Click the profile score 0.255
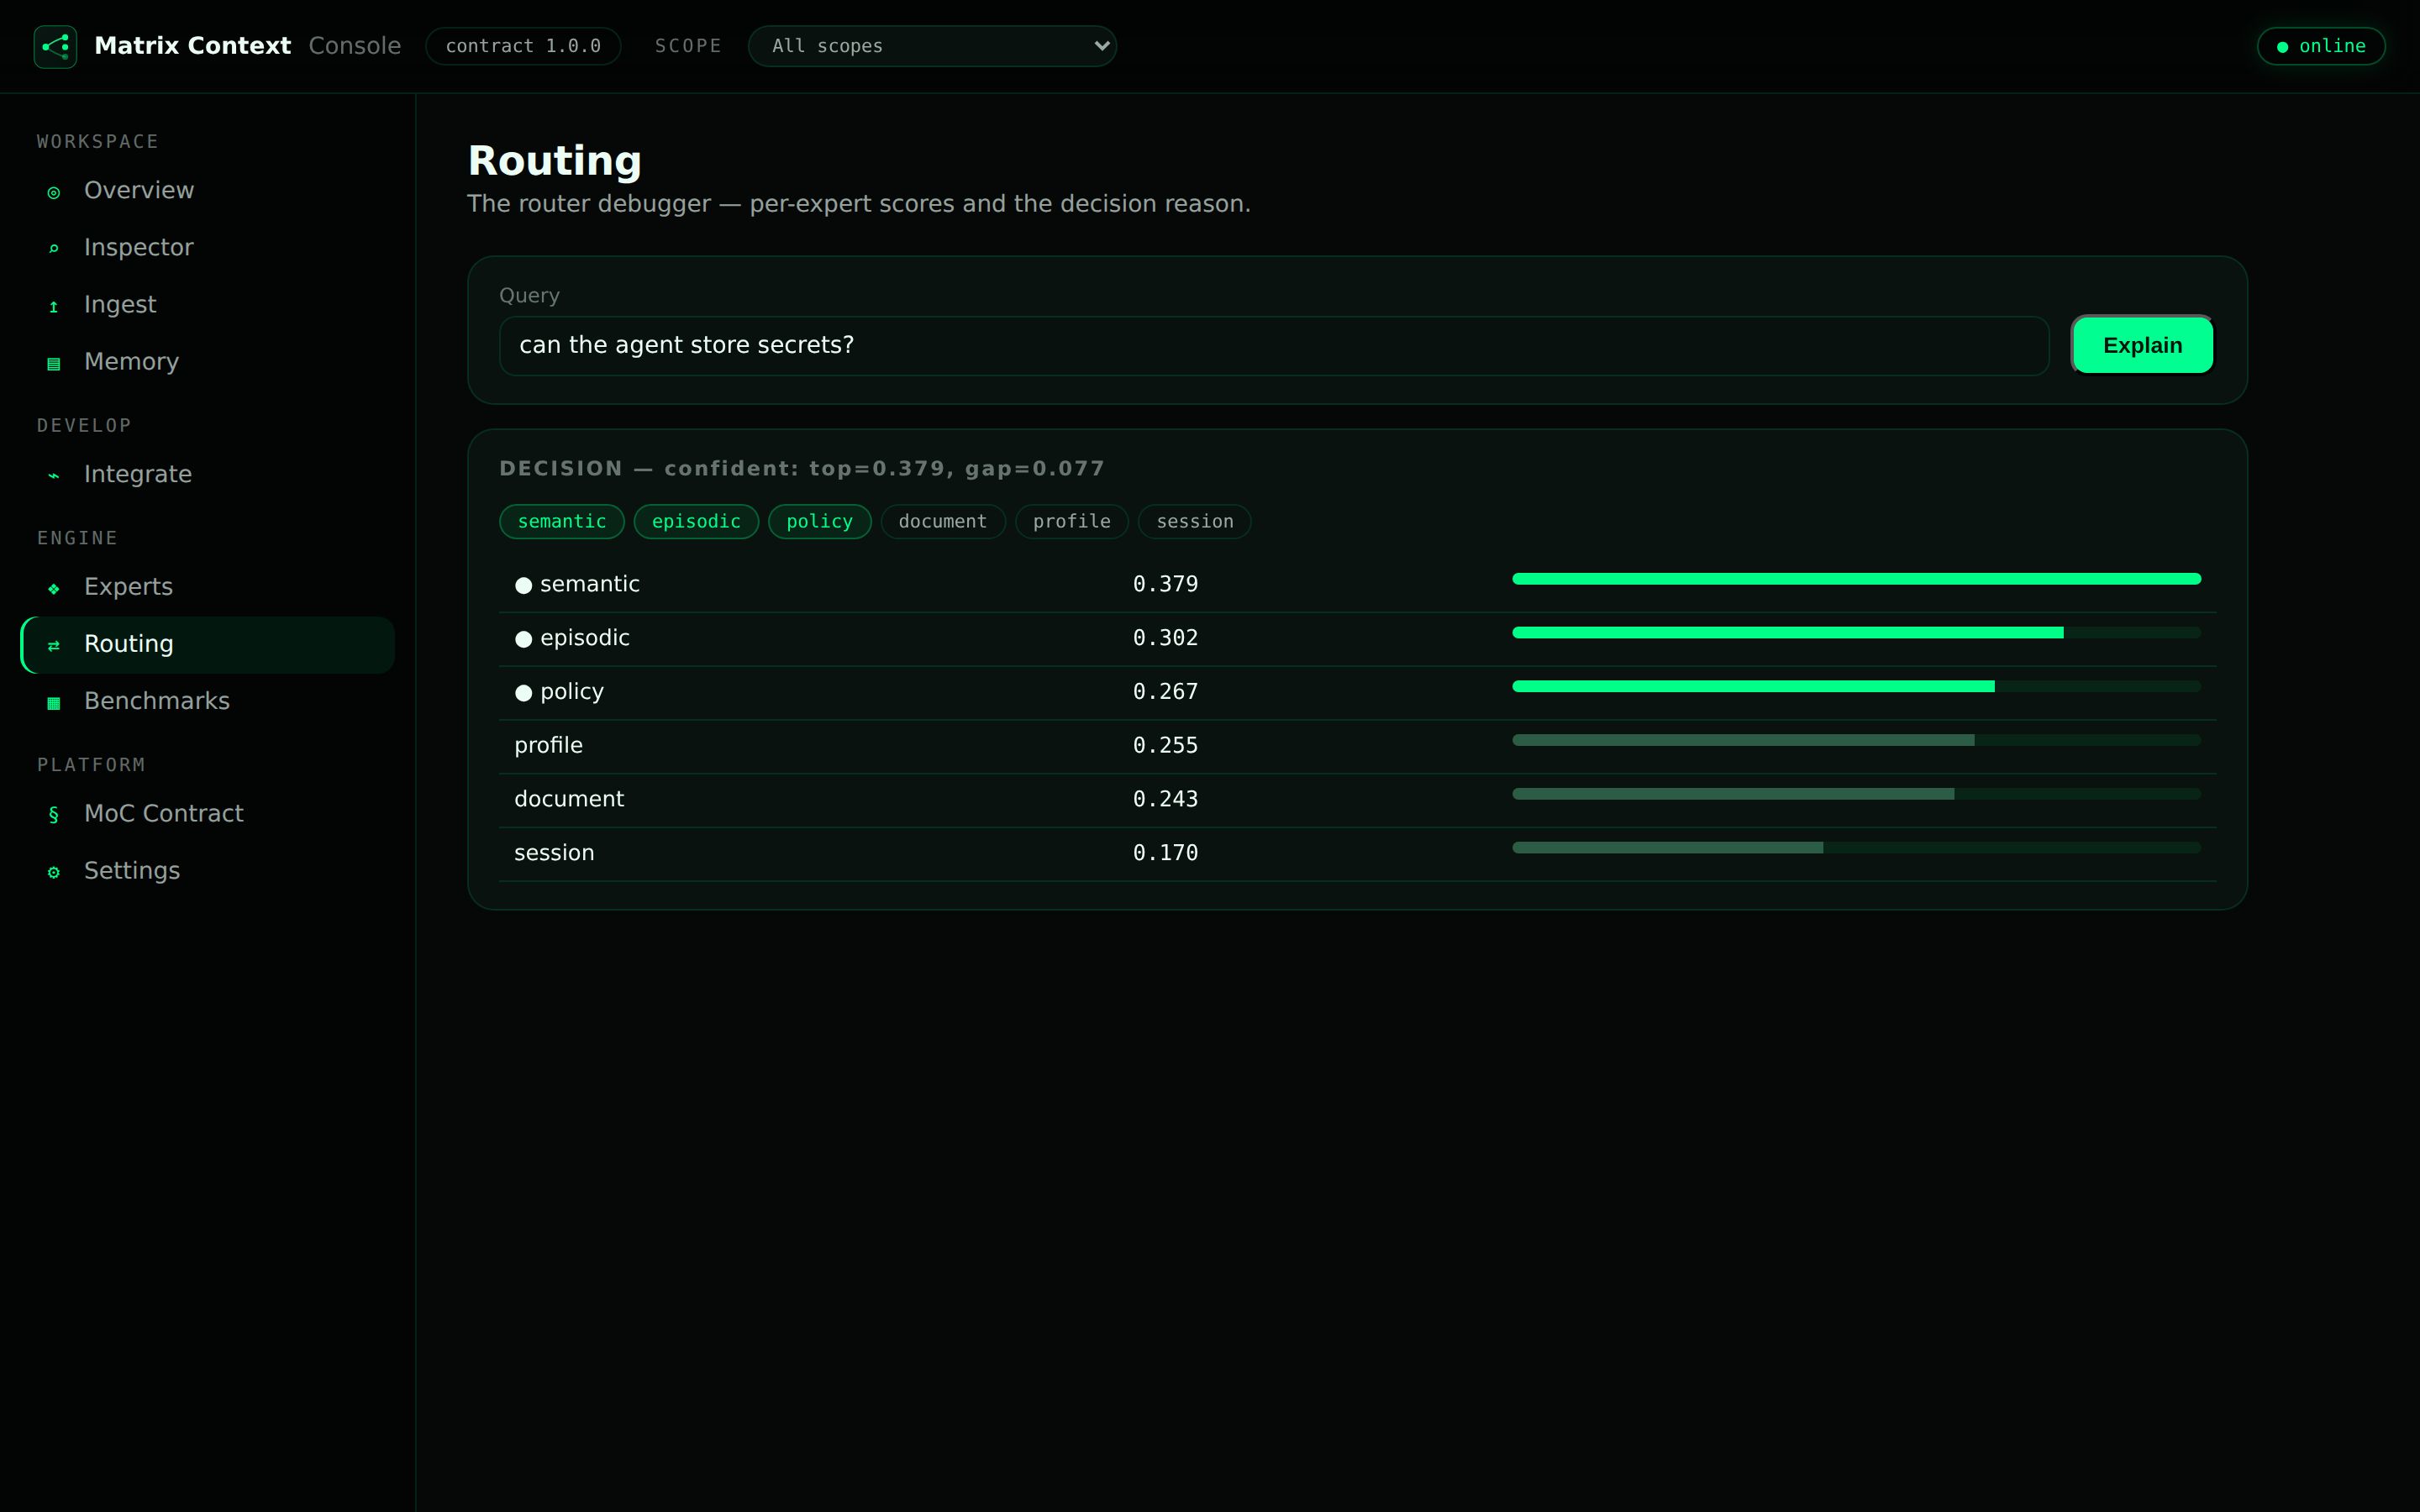Viewport: 2420px width, 1512px height. pyautogui.click(x=1165, y=746)
